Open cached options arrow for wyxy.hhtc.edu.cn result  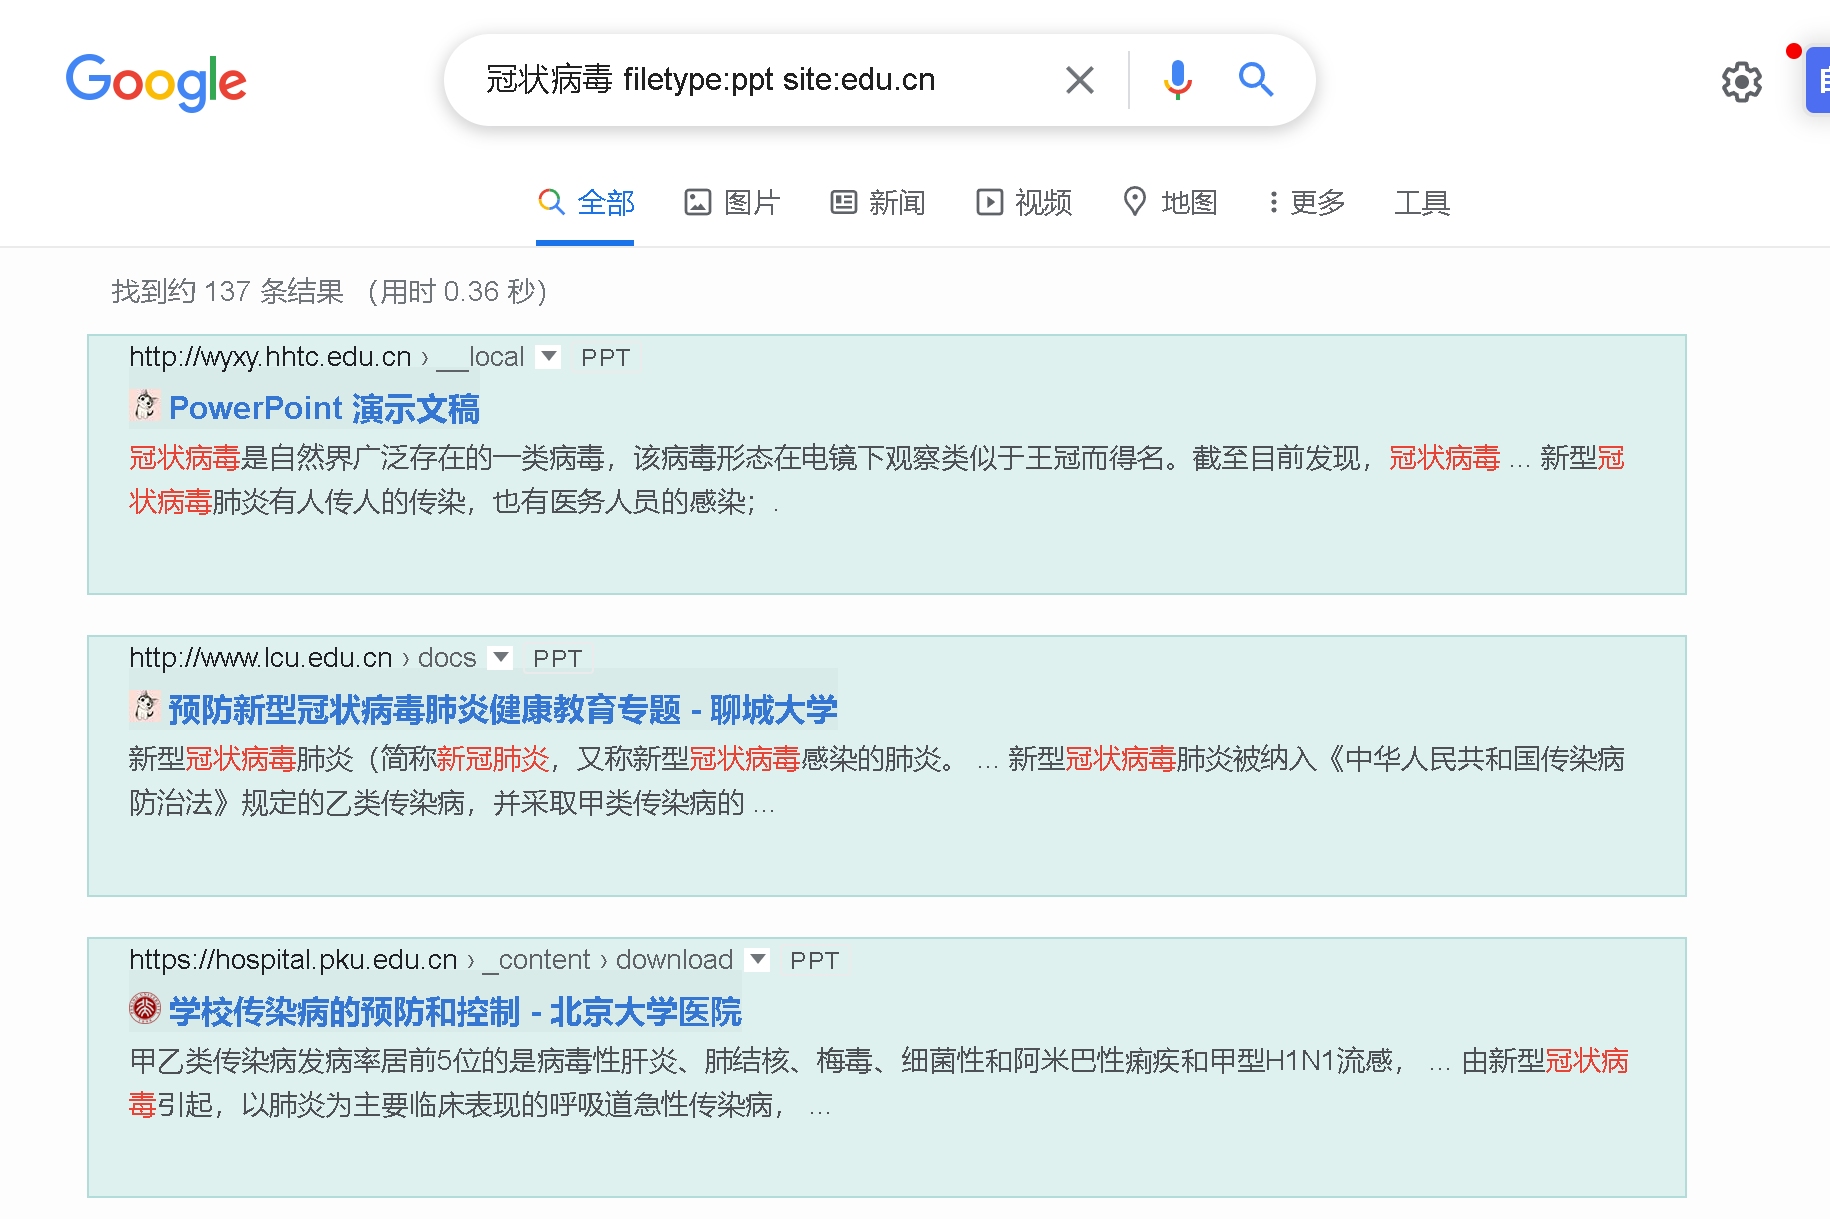(x=548, y=356)
